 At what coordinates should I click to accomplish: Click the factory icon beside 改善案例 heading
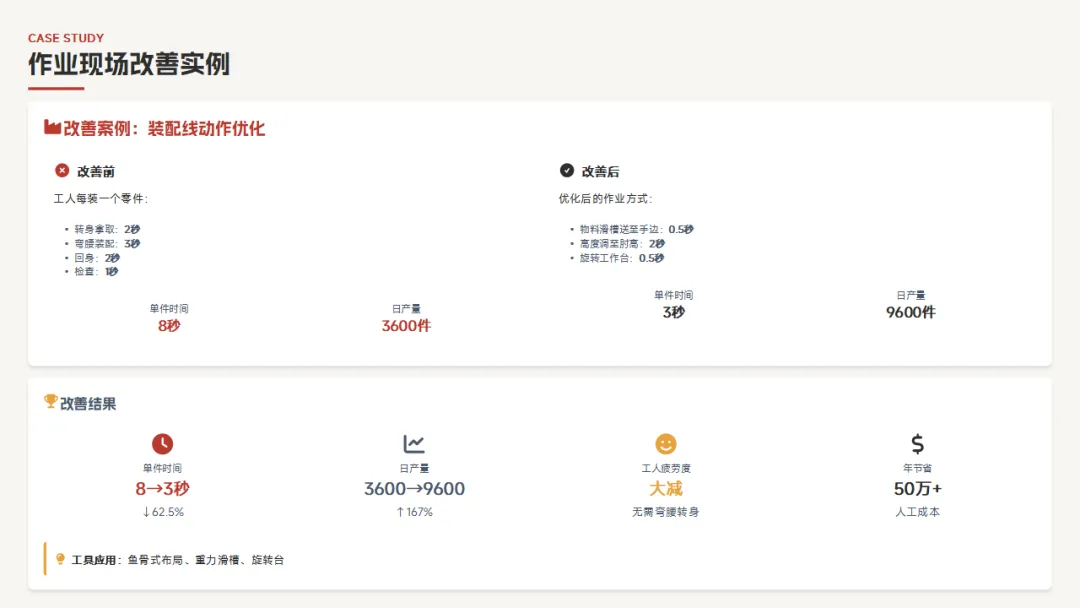point(52,128)
